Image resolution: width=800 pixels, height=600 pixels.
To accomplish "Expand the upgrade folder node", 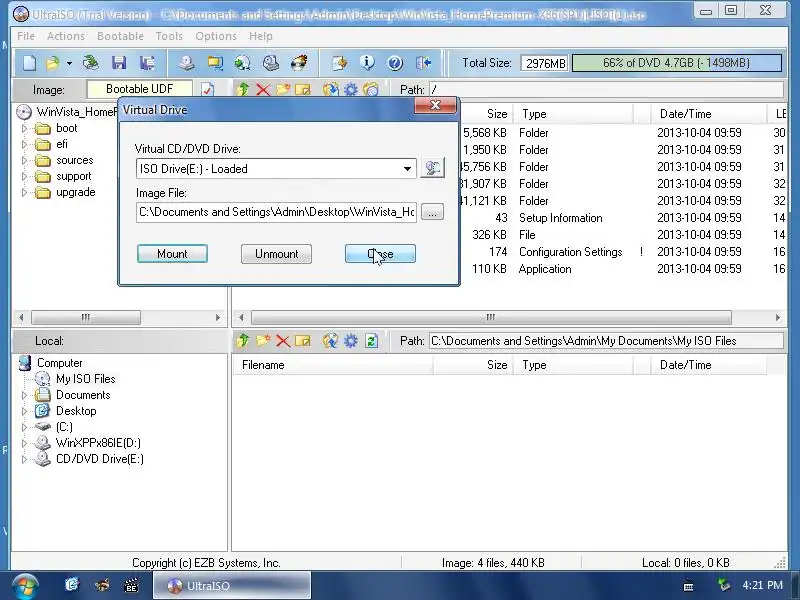I will point(24,192).
